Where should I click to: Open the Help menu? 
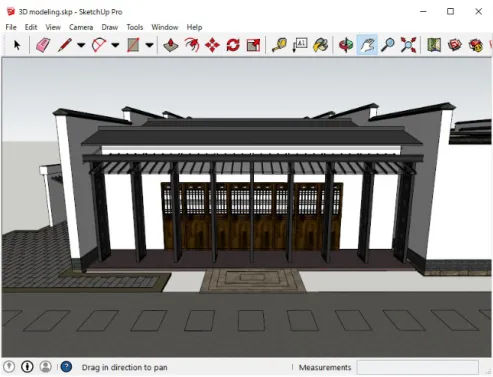click(x=194, y=27)
